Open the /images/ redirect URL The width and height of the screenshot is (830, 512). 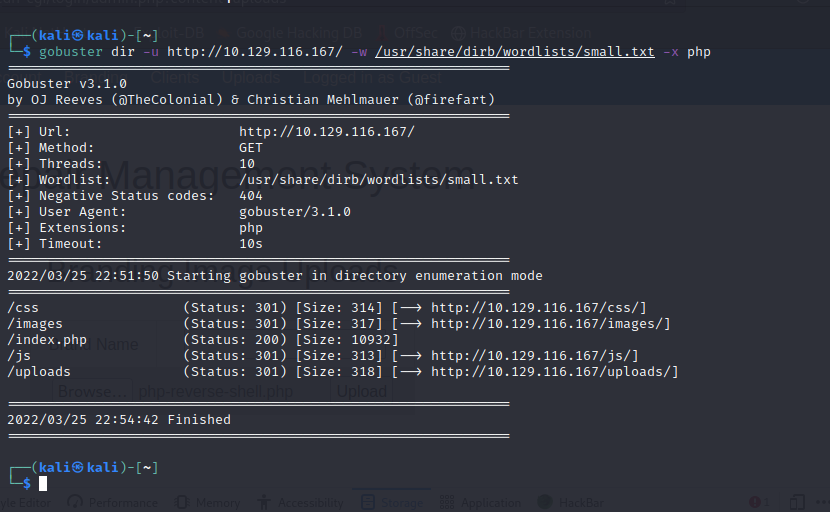pos(550,323)
